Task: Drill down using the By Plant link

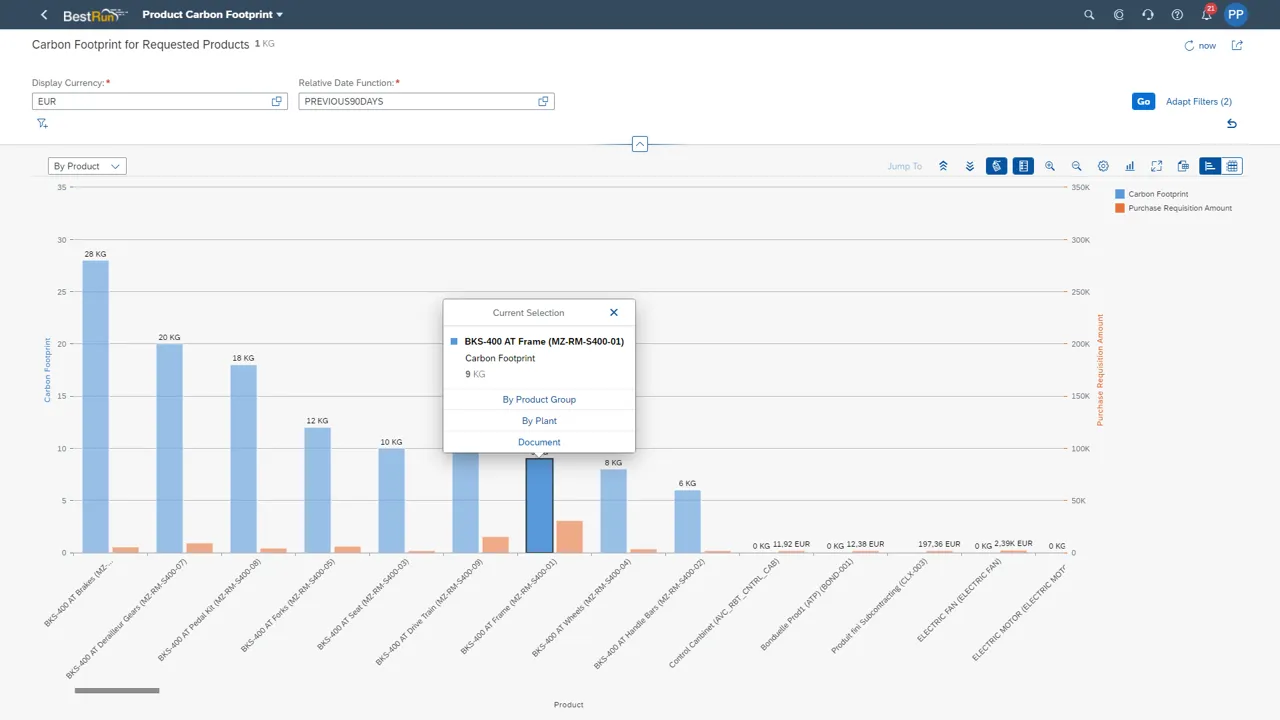Action: click(x=539, y=420)
